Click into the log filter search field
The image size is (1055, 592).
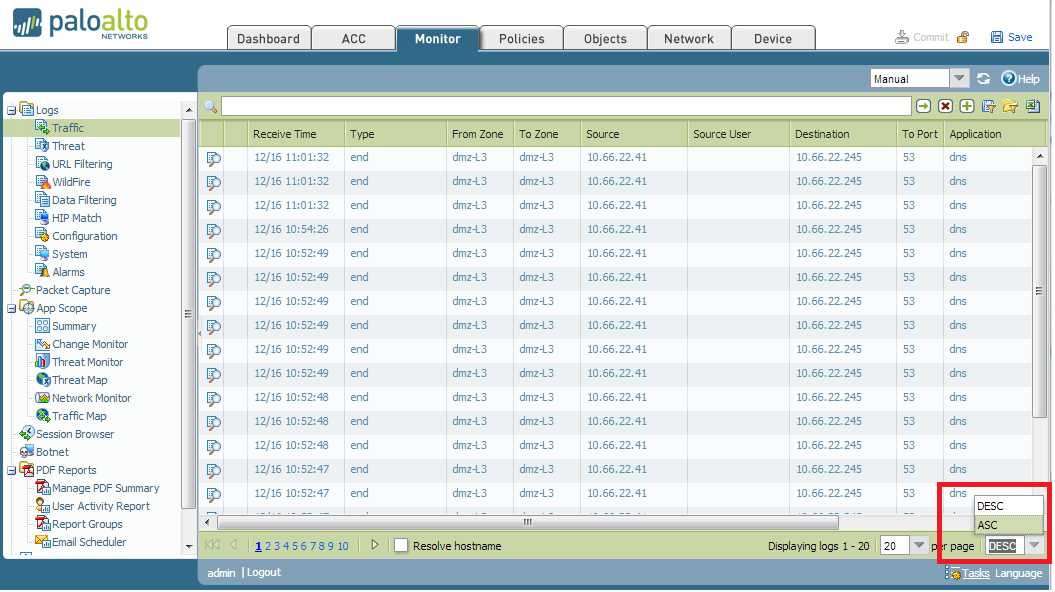tap(566, 106)
